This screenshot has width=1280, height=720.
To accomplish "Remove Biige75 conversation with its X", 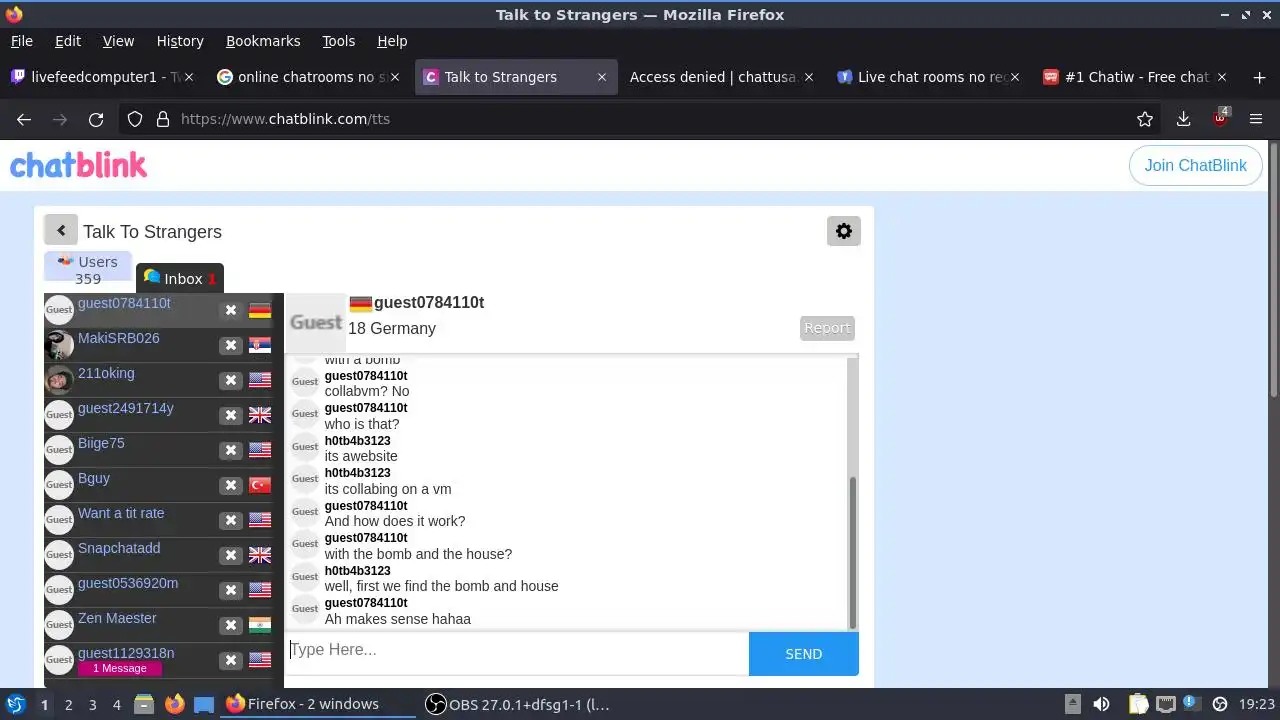I will point(231,450).
